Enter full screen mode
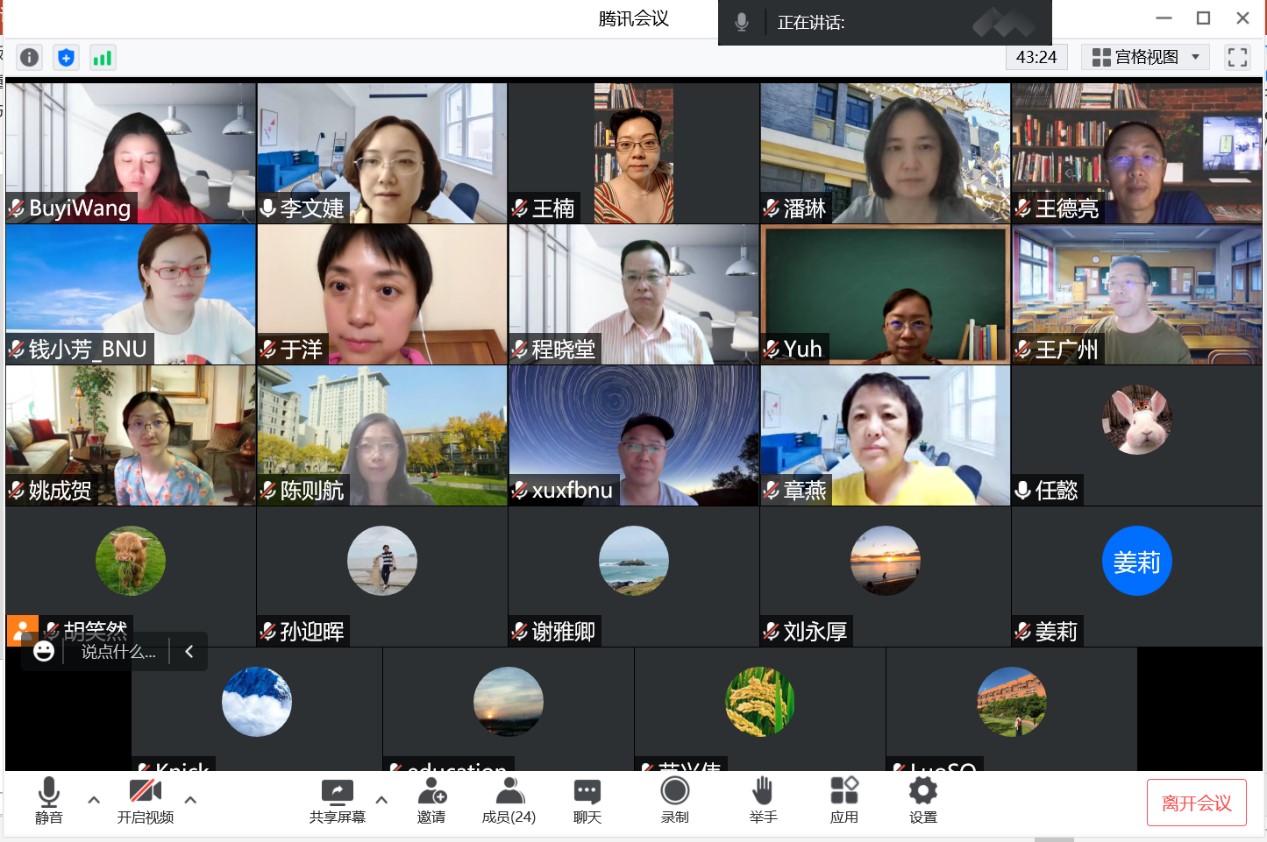The image size is (1267, 842). (1237, 57)
